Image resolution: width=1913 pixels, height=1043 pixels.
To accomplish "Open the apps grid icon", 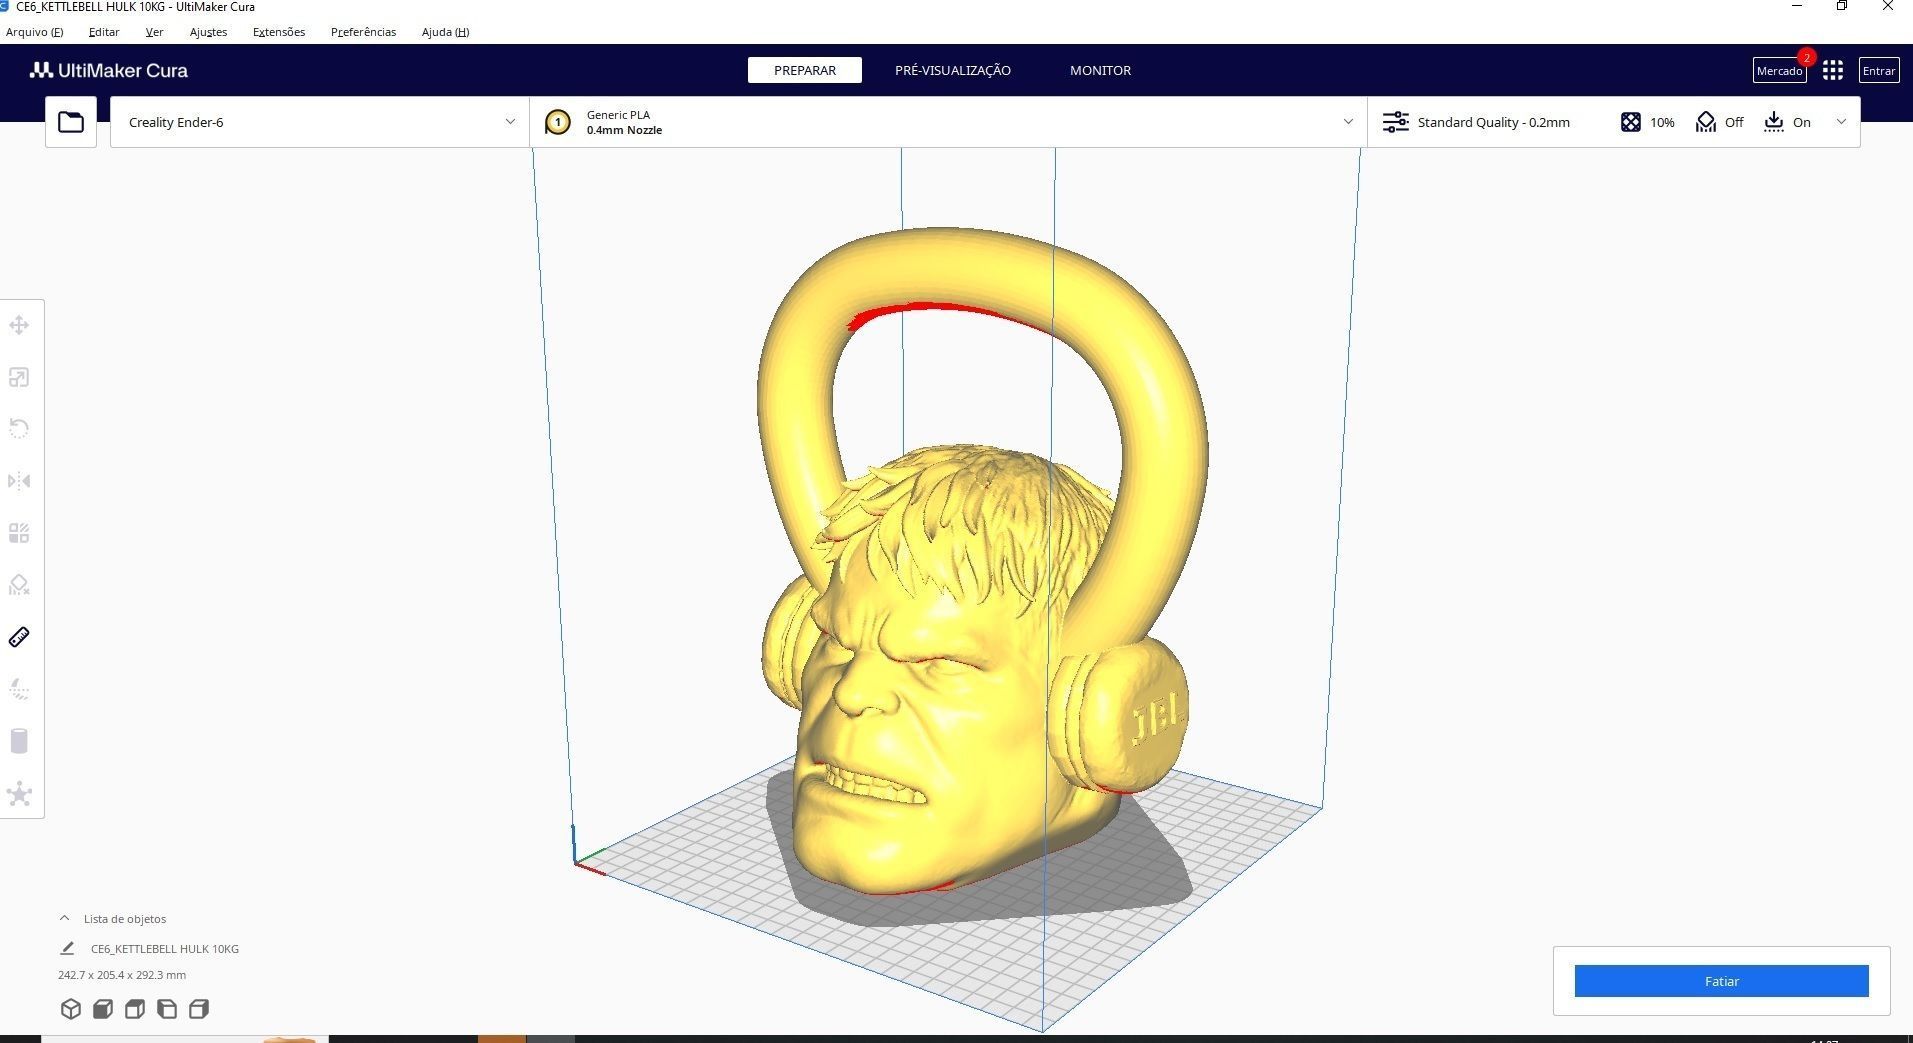I will [1833, 70].
